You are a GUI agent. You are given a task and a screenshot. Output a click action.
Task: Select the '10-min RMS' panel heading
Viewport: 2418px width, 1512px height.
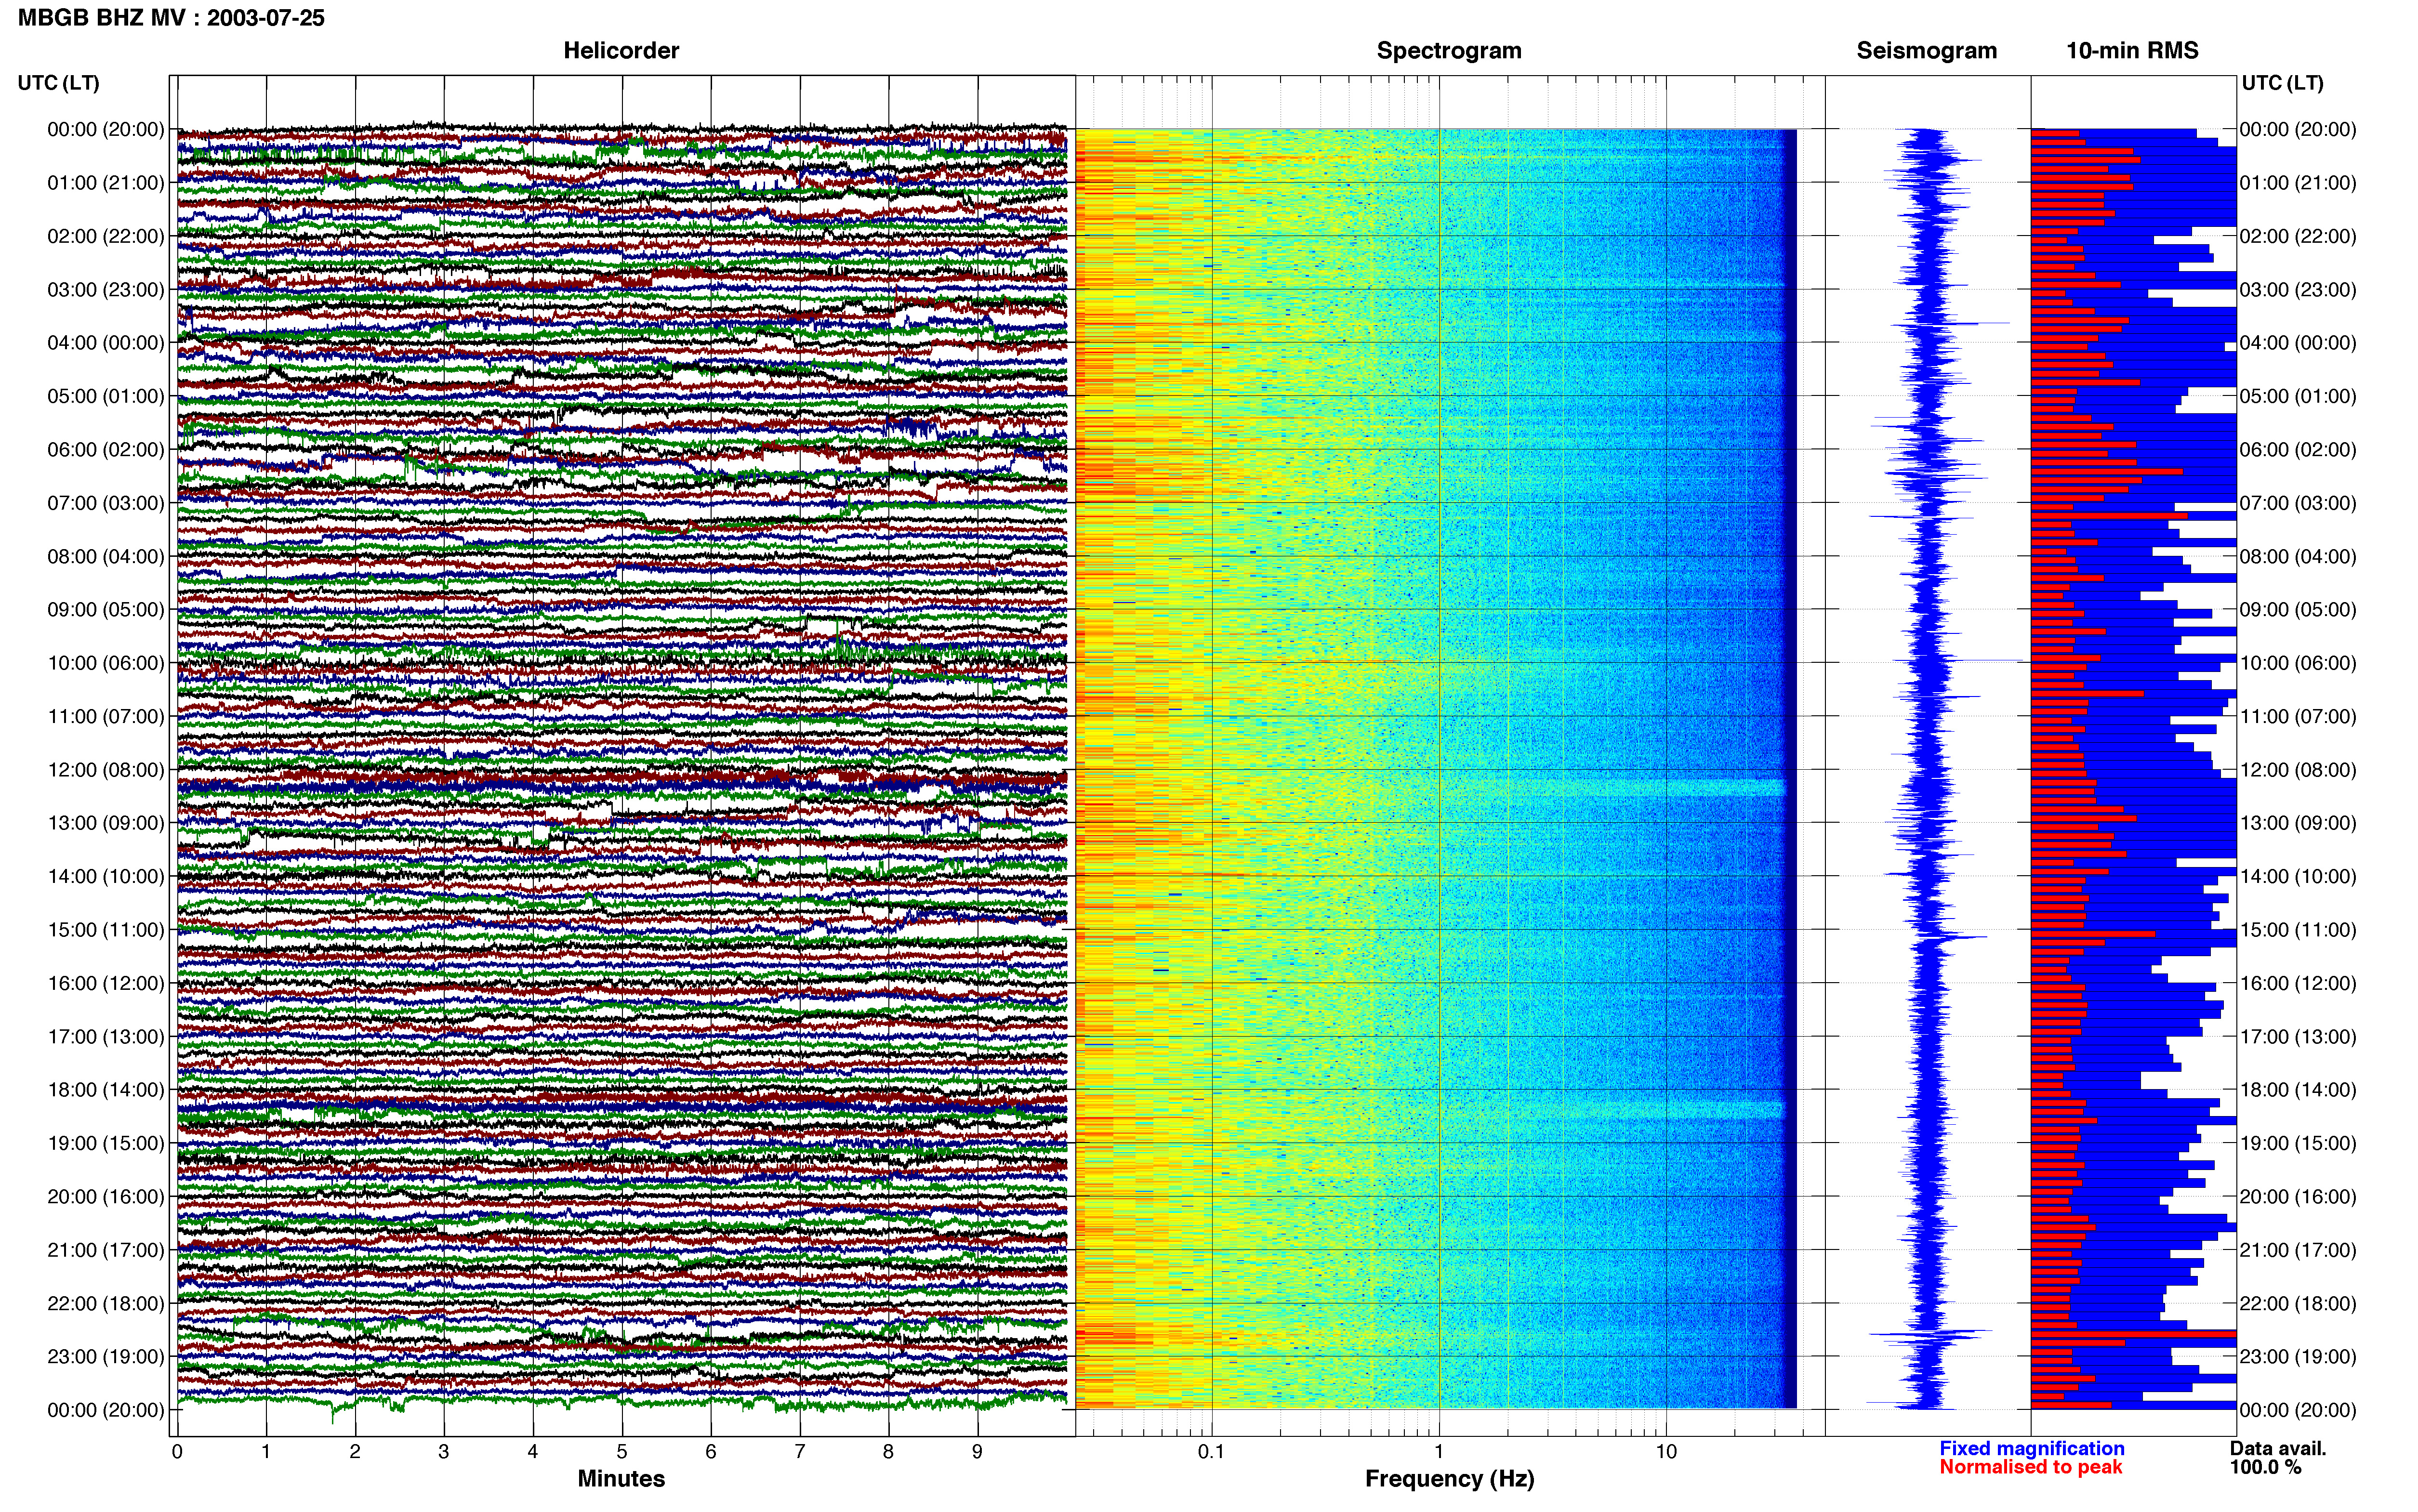coord(2132,51)
